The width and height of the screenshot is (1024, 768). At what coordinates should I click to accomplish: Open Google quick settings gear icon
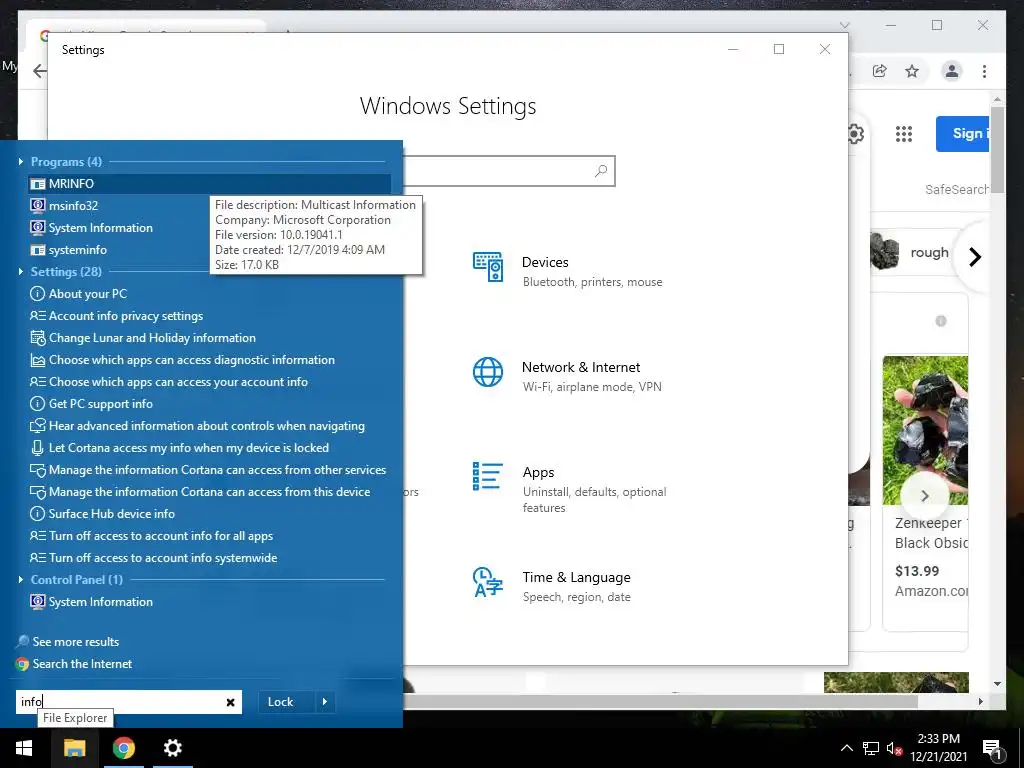pos(855,134)
